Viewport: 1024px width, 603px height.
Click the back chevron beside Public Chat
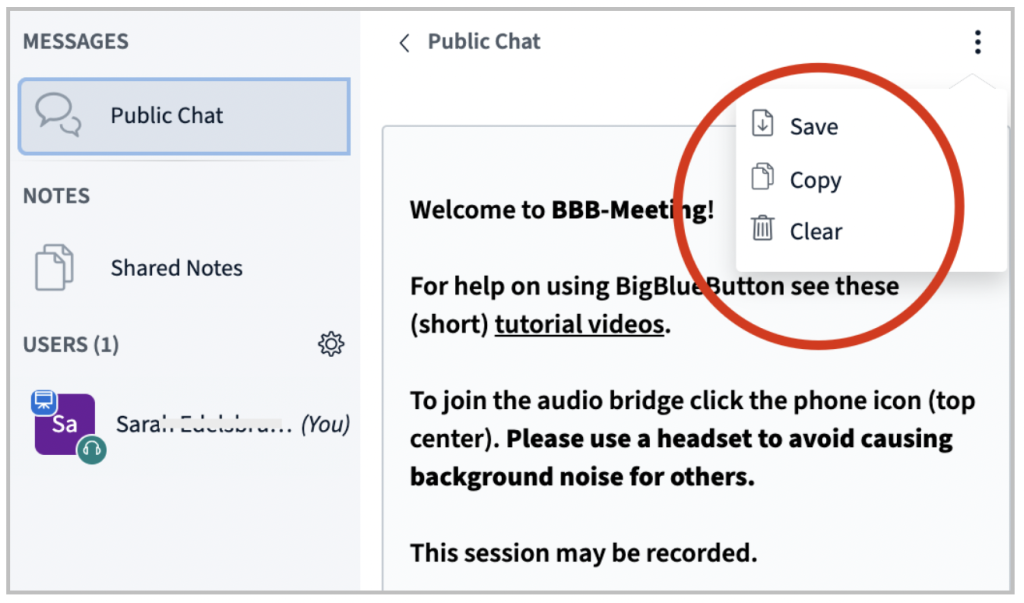click(x=404, y=43)
